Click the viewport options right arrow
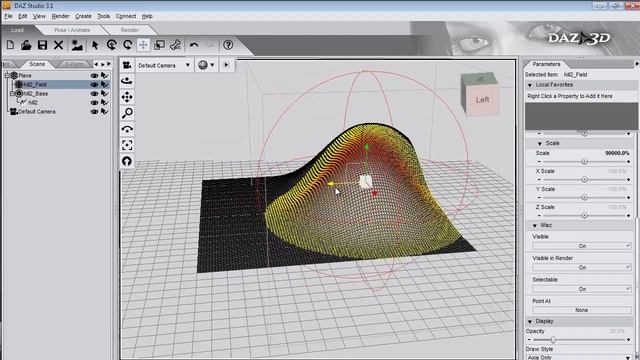This screenshot has height=360, width=640. point(226,65)
